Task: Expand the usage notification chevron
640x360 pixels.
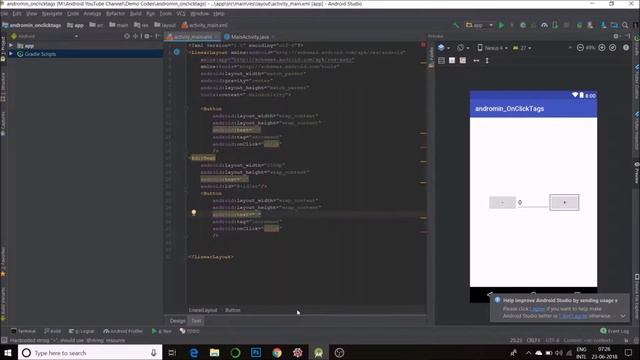Action: coord(623,316)
